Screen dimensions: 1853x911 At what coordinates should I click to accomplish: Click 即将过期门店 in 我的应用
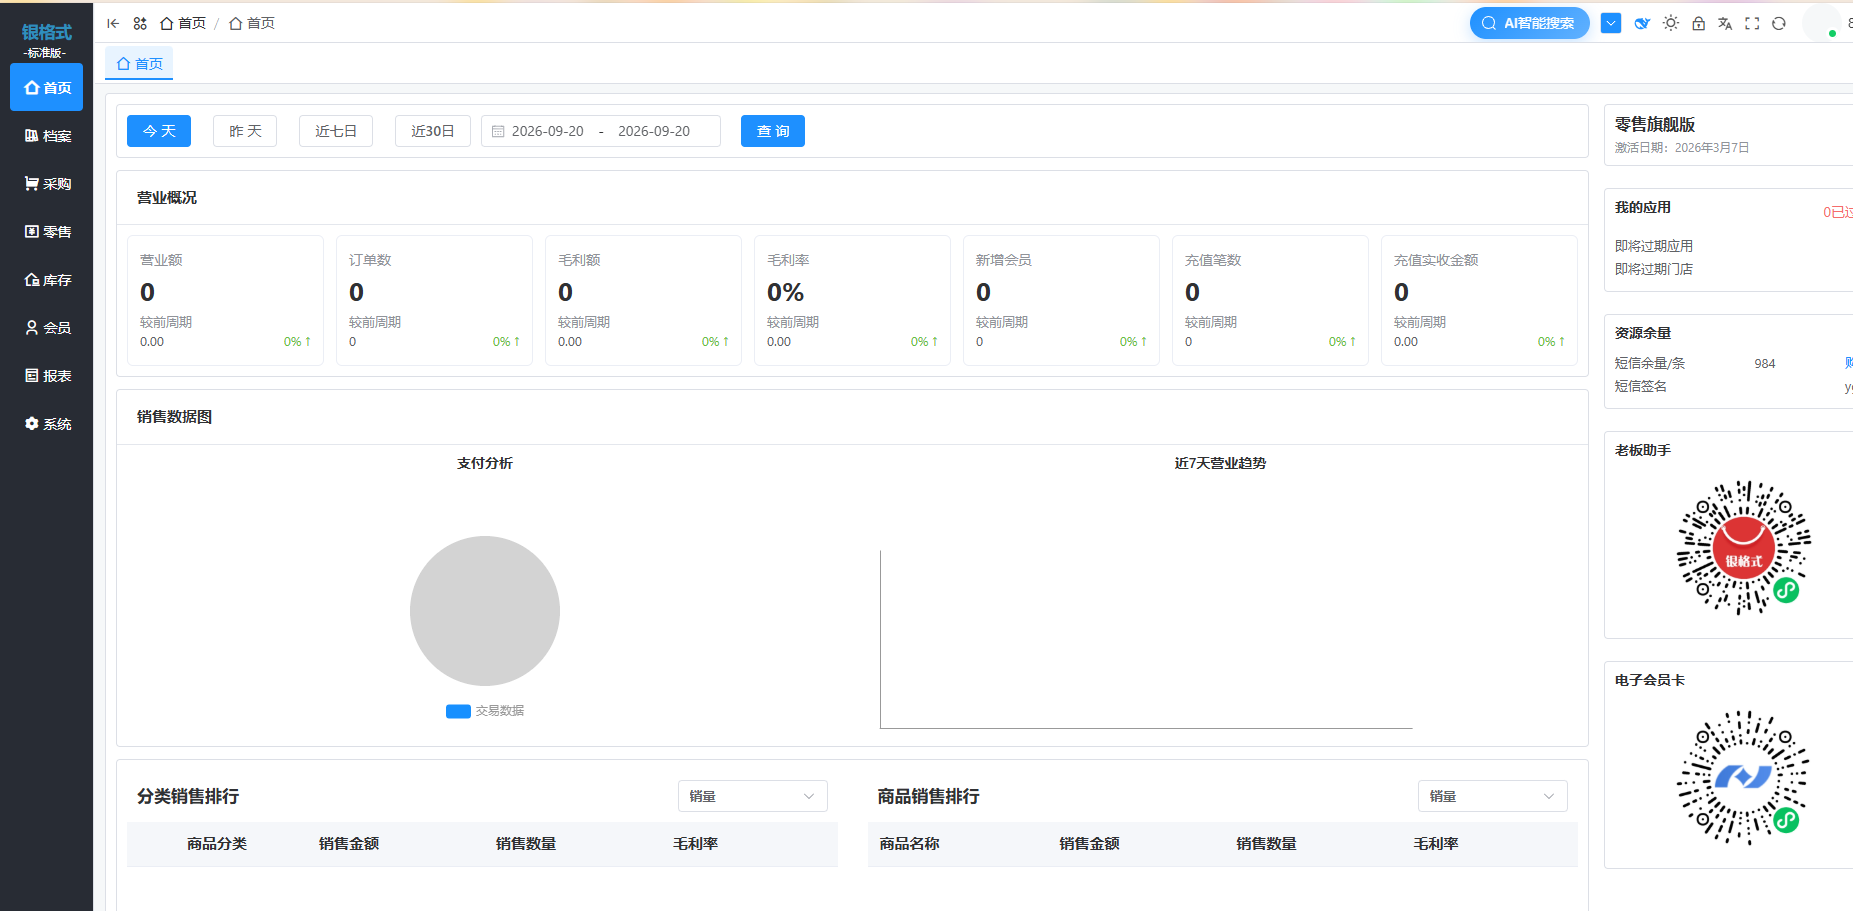[x=1654, y=269]
